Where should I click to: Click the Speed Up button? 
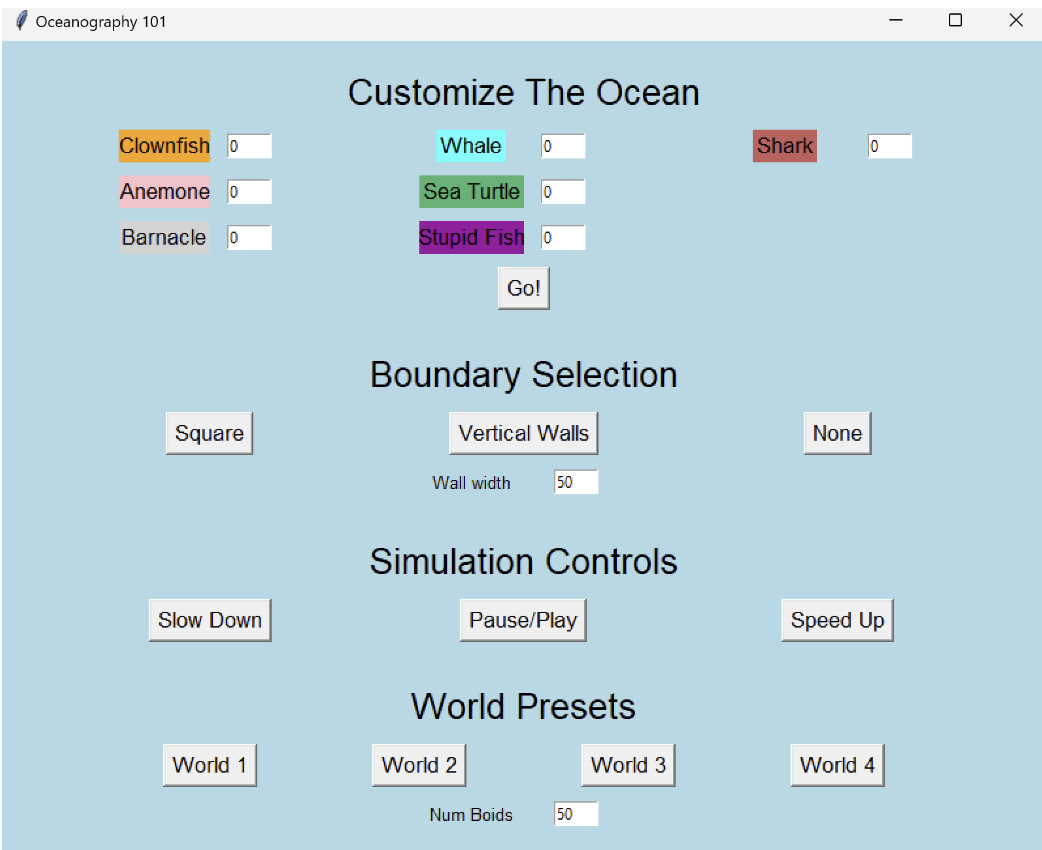point(837,620)
